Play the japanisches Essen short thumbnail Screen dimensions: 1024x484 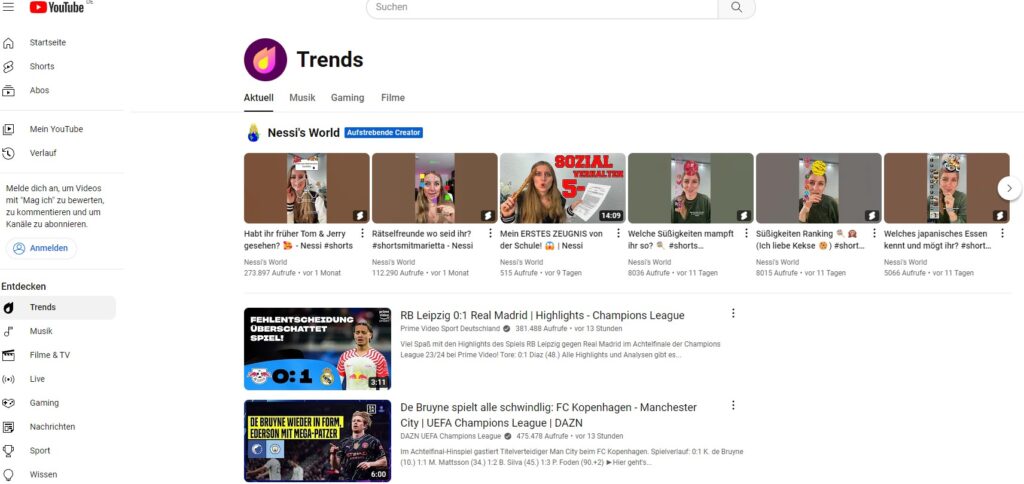click(947, 188)
